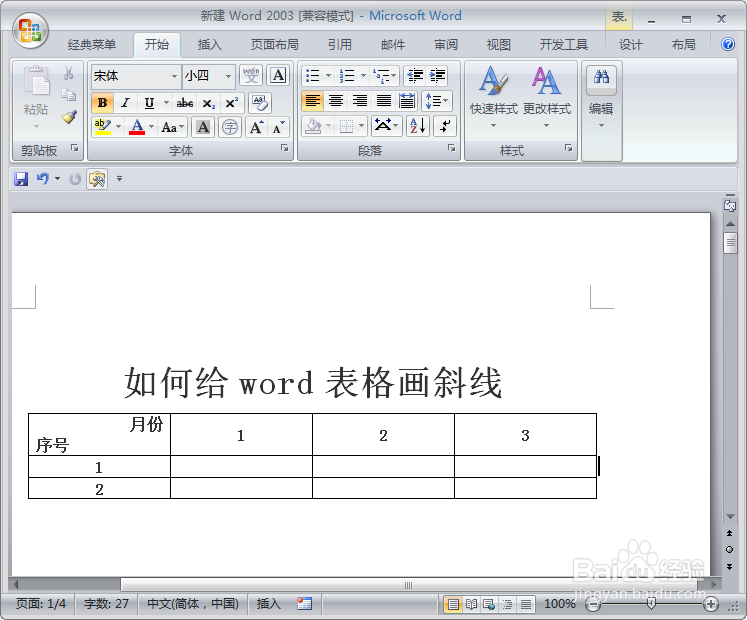
Task: Apply Subscript formatting
Action: coord(209,102)
